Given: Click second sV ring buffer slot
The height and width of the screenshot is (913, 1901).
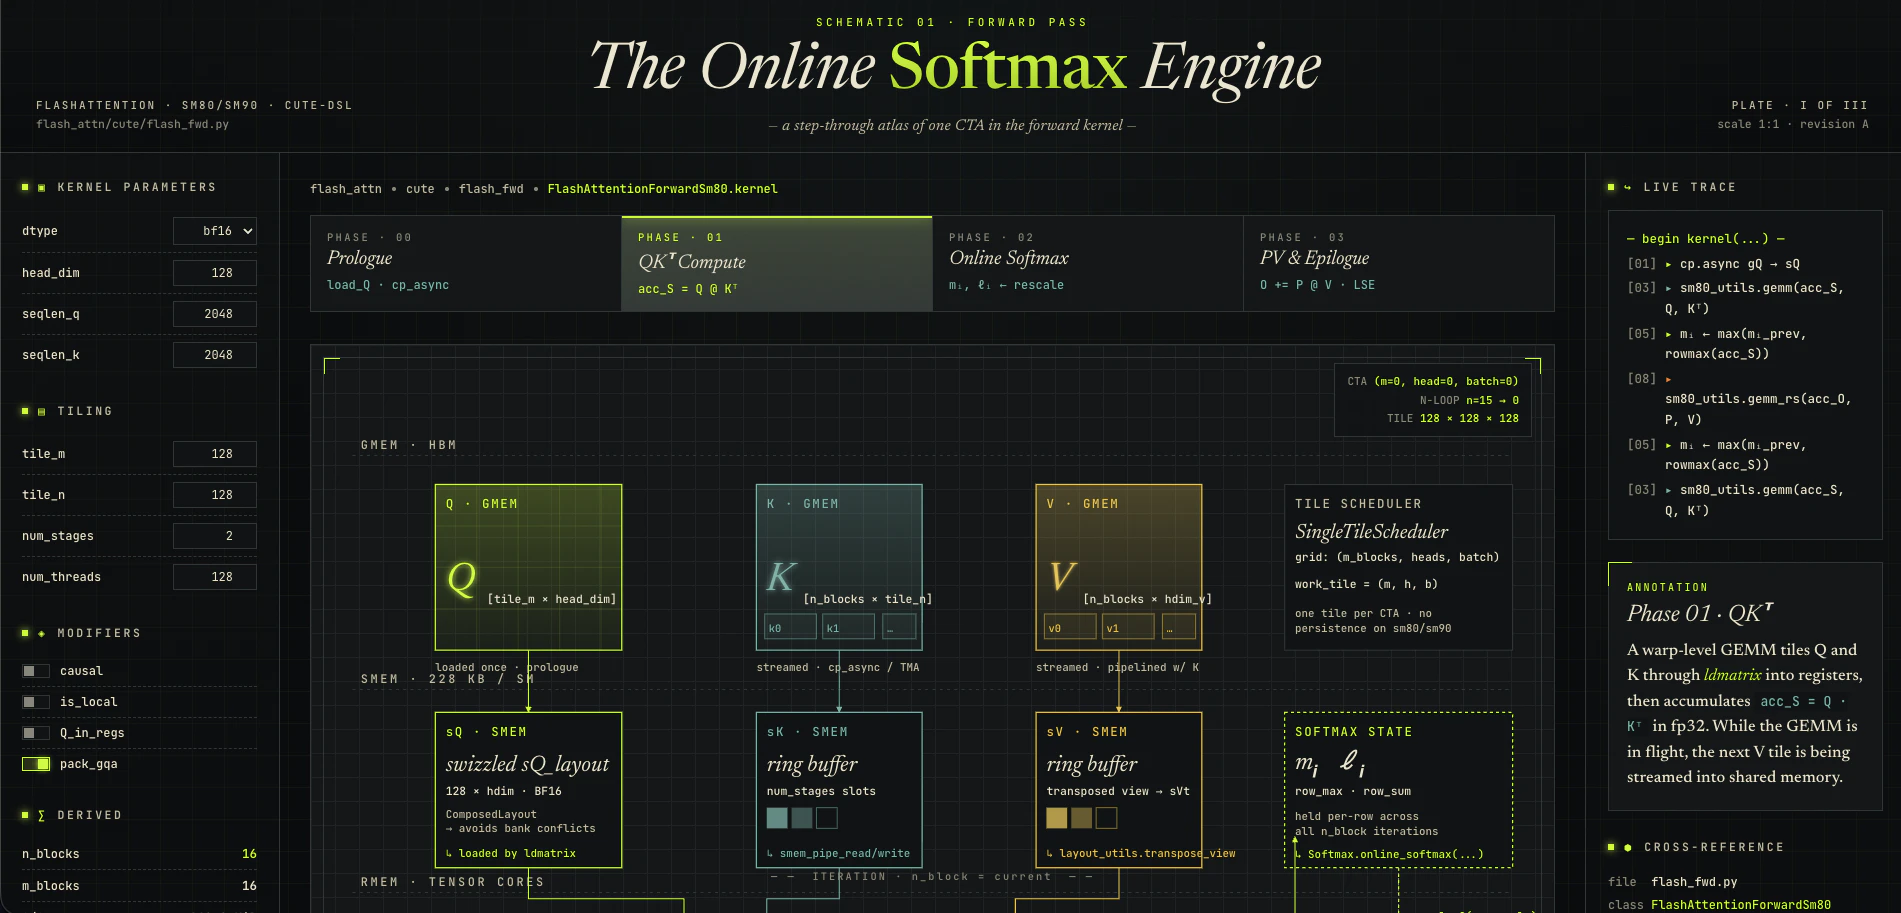Looking at the screenshot, I should pyautogui.click(x=1082, y=818).
